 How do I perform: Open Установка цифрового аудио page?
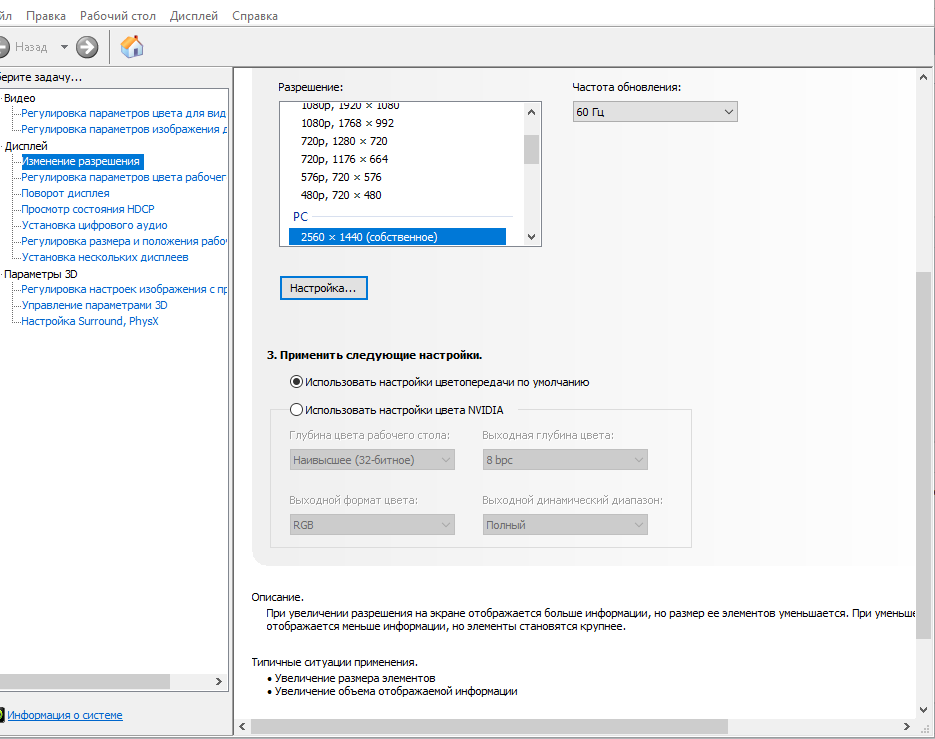pyautogui.click(x=94, y=225)
